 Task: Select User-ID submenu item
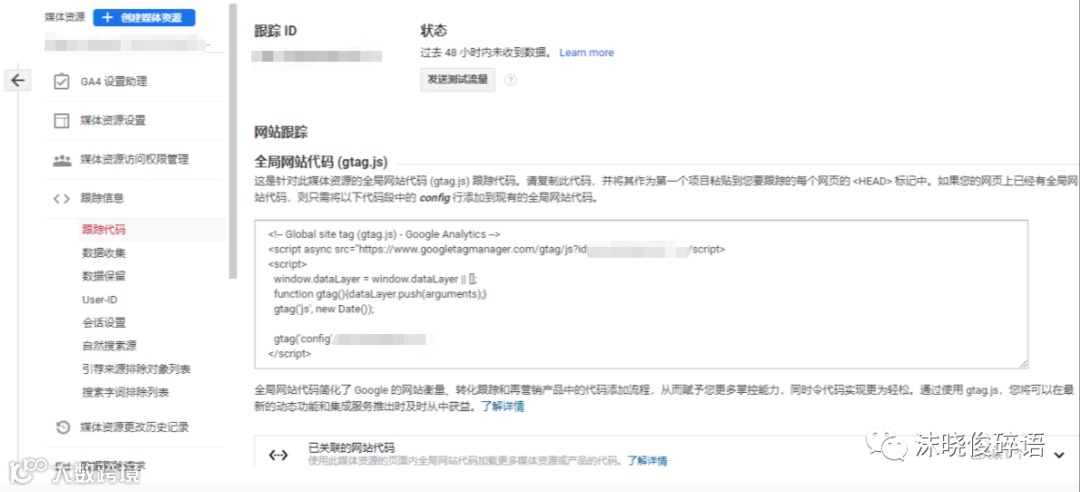coord(99,300)
